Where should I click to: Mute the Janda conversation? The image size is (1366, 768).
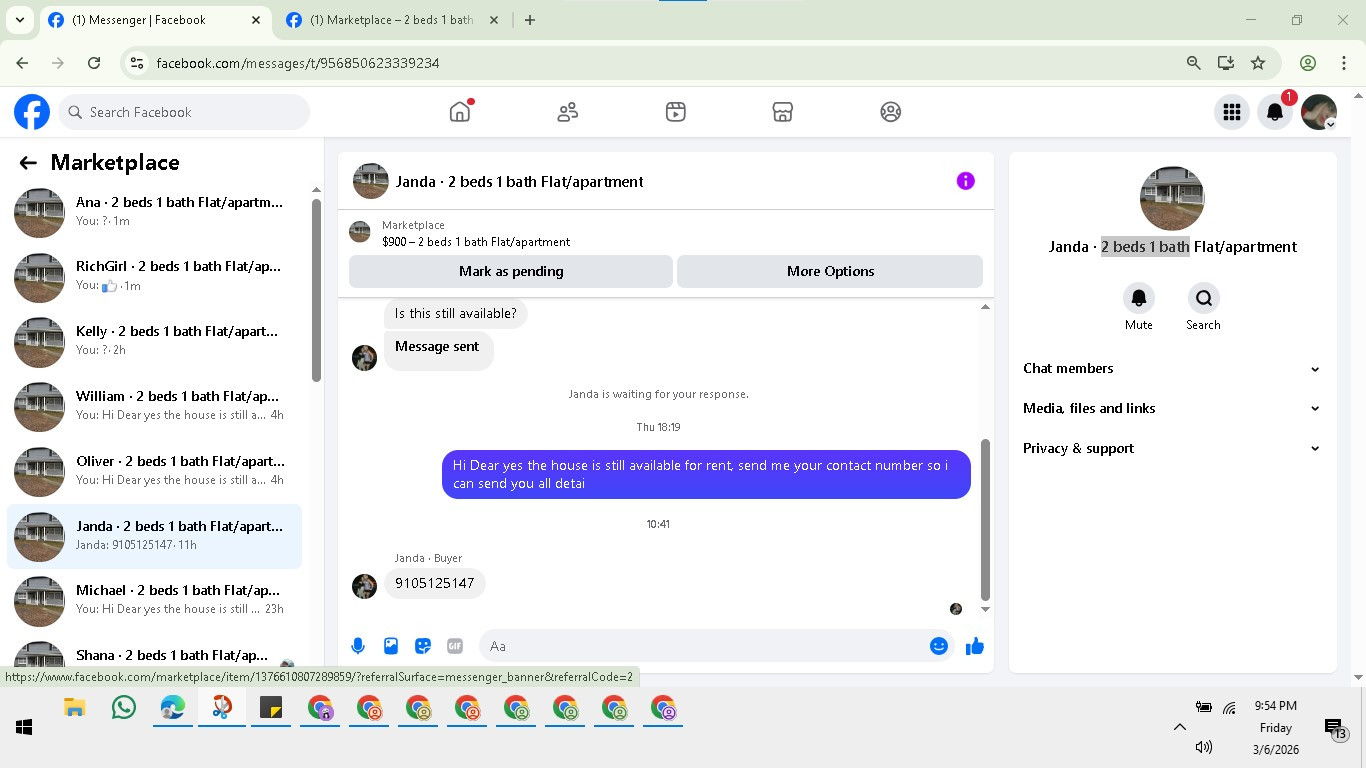1139,298
